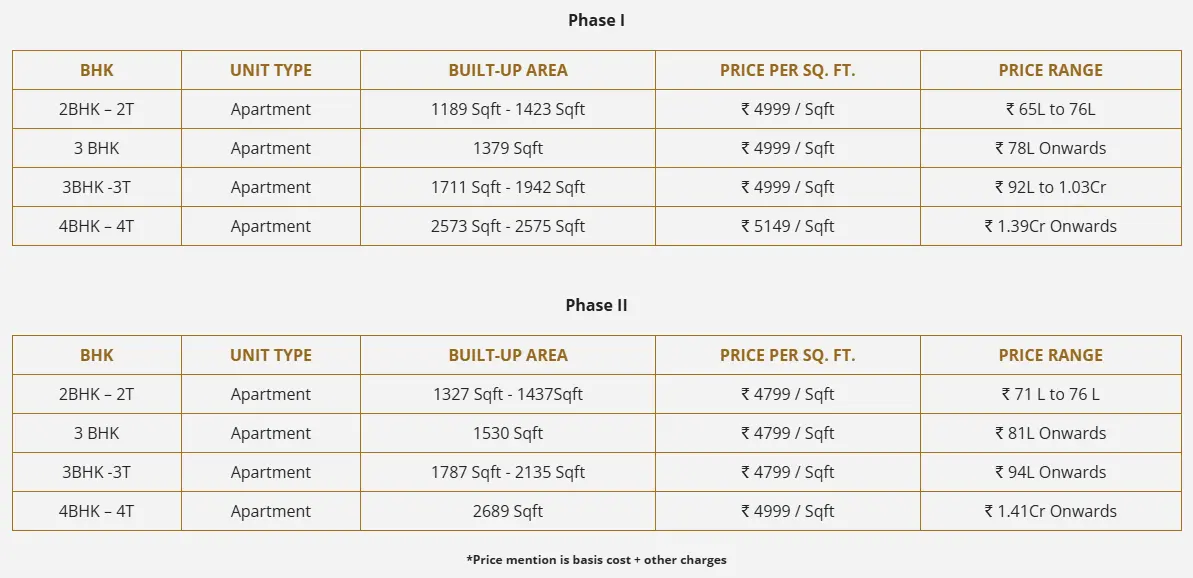Click the ₹ 65L to 76L price range
This screenshot has width=1193, height=578.
1050,109
